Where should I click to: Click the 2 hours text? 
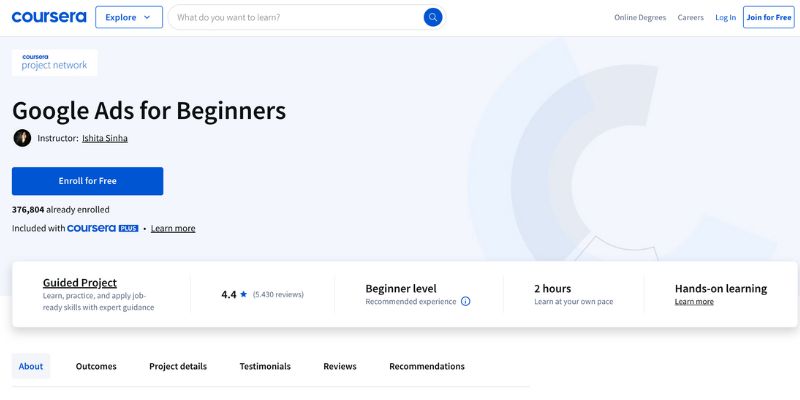pyautogui.click(x=553, y=289)
